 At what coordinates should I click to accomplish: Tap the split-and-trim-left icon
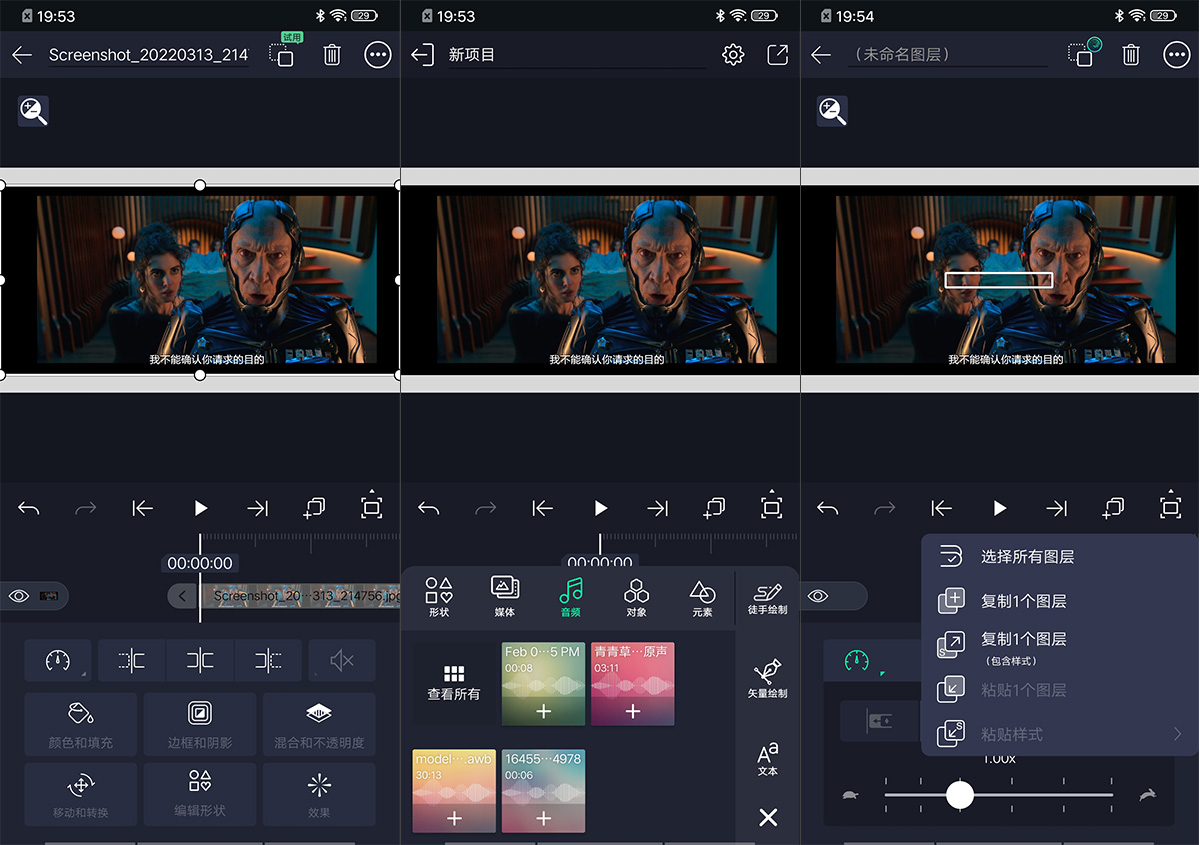(131, 660)
